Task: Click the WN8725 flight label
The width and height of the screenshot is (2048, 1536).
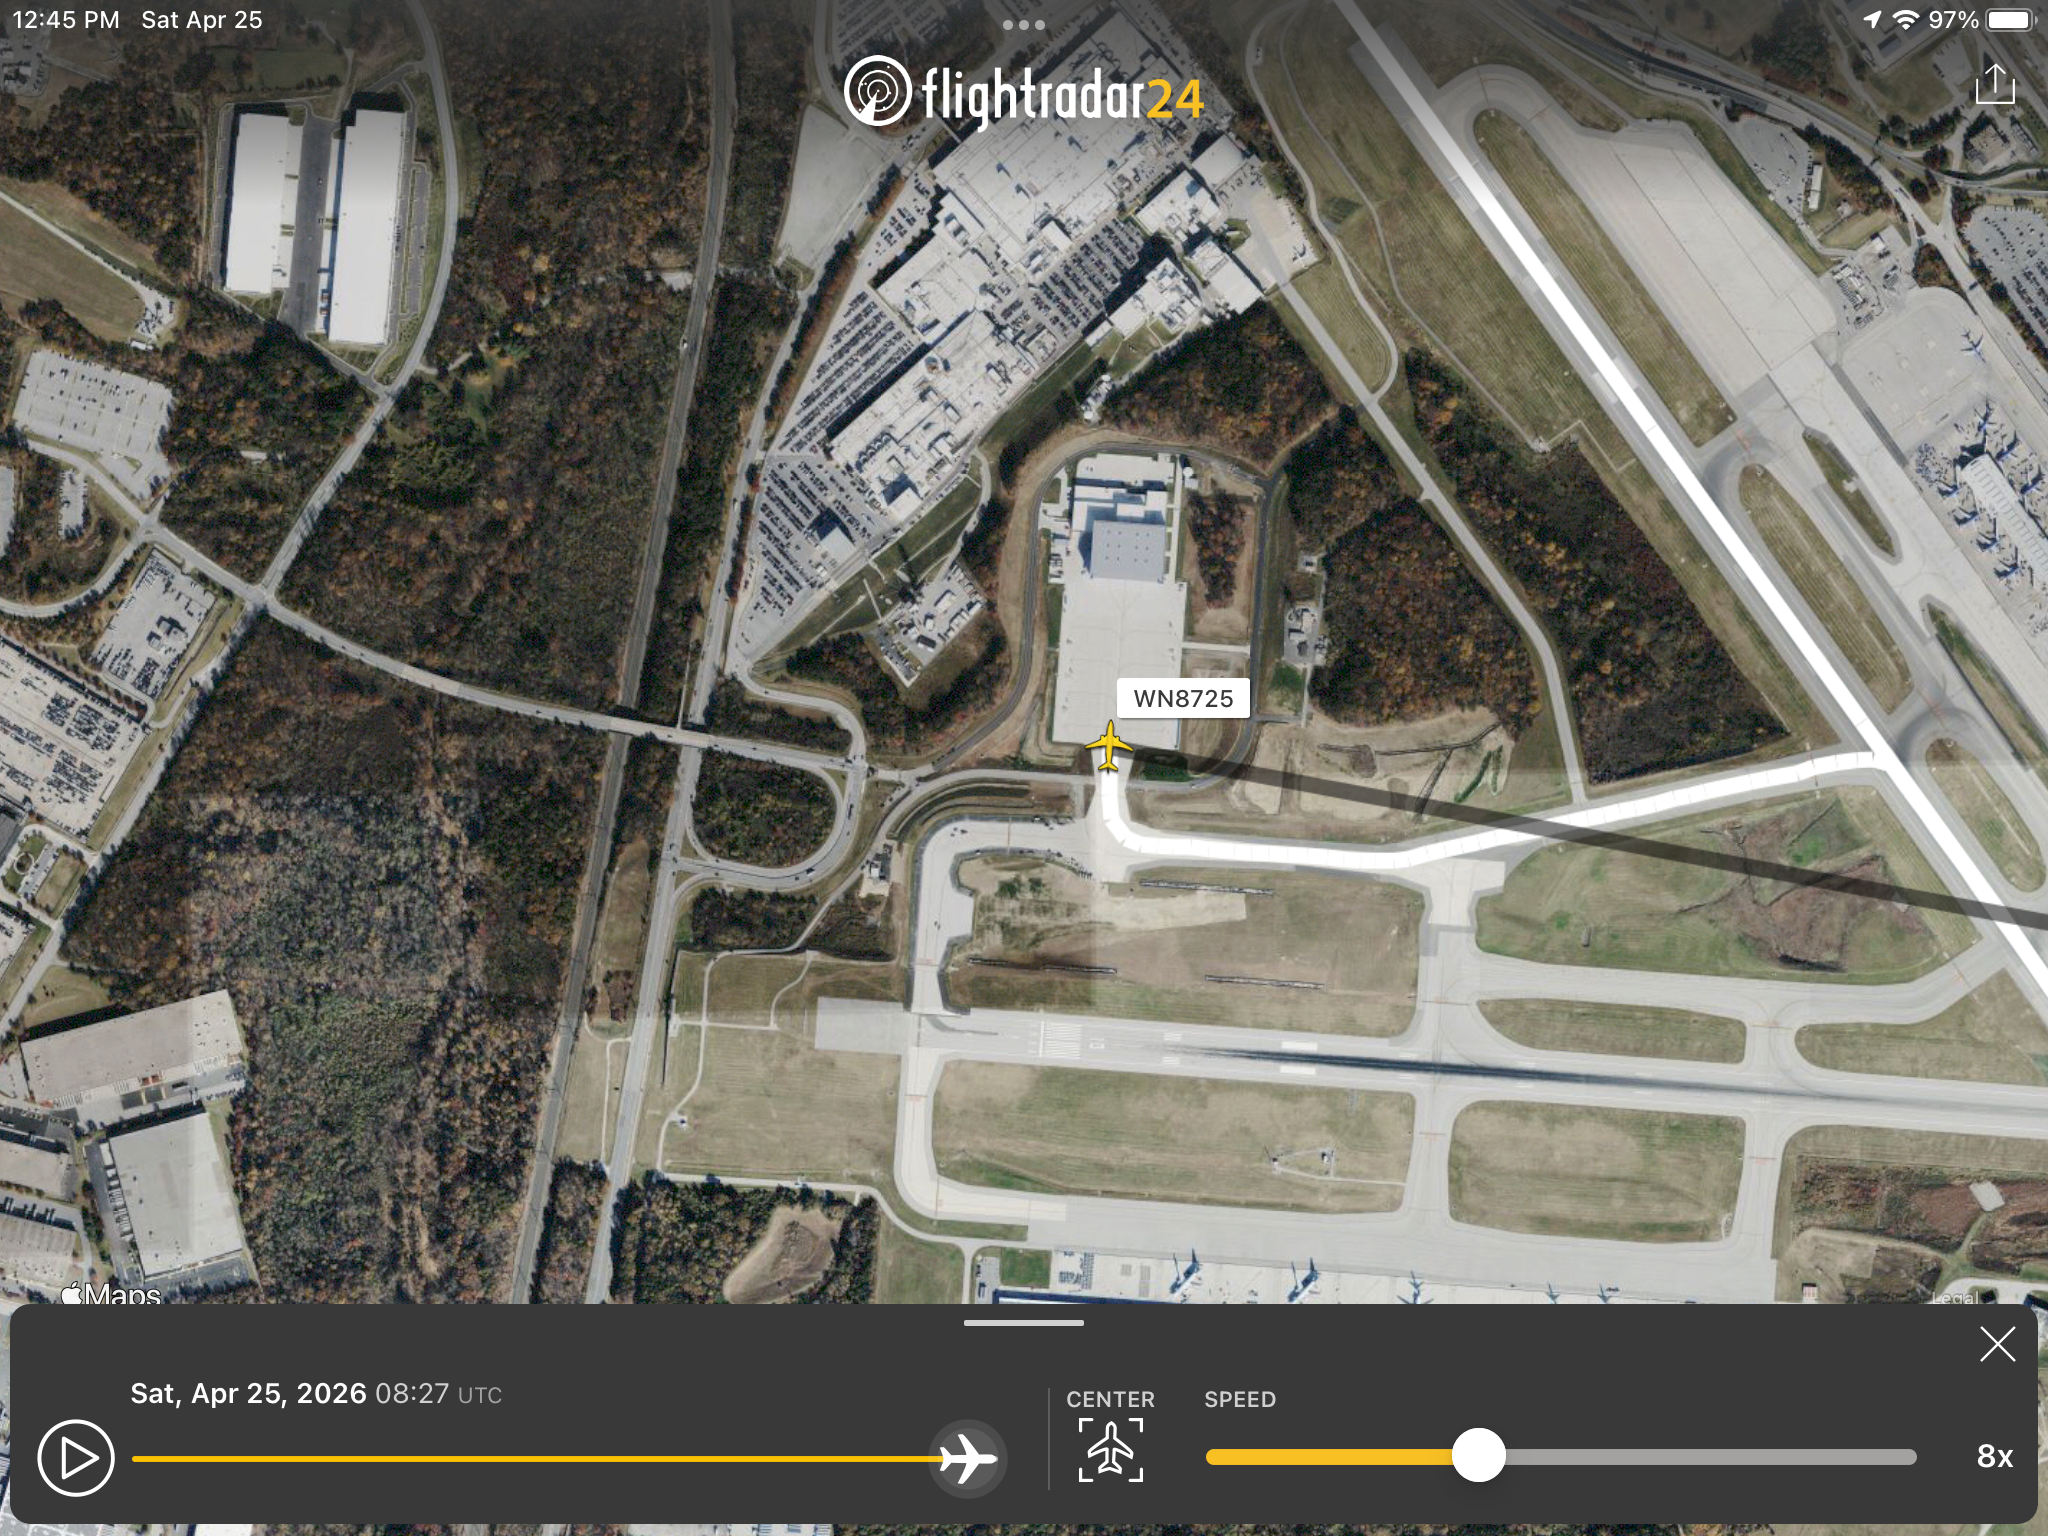Action: click(1183, 698)
